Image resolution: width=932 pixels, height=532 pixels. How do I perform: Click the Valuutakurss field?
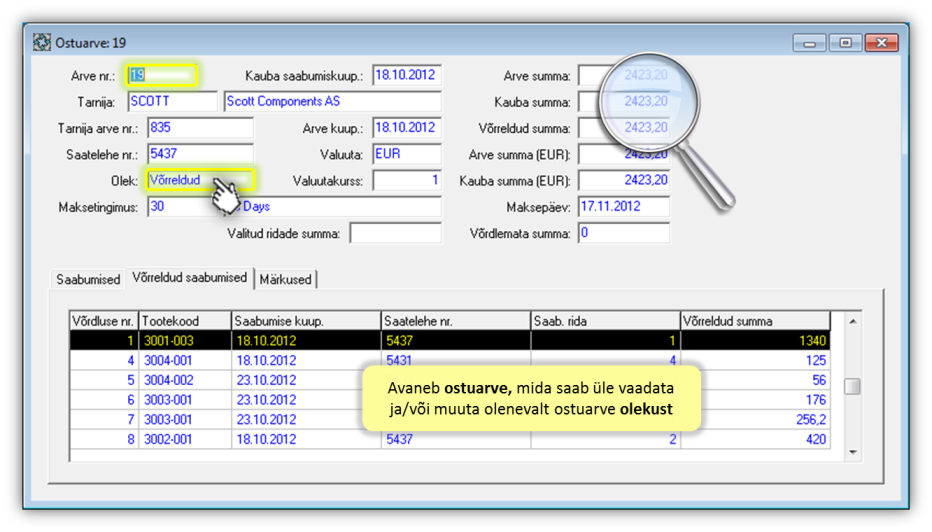(407, 180)
